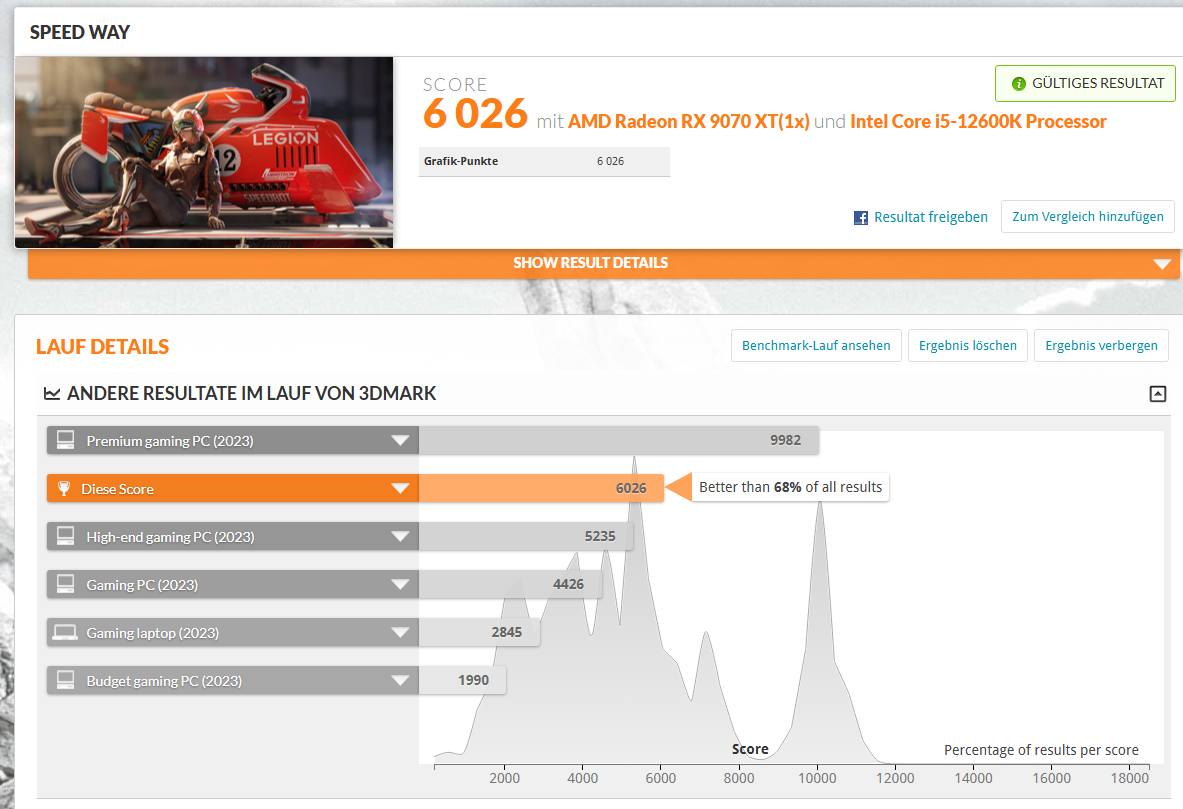The image size is (1183, 809).
Task: Expand the Premium gaming PC (2023) dropdown arrow
Action: pos(401,441)
